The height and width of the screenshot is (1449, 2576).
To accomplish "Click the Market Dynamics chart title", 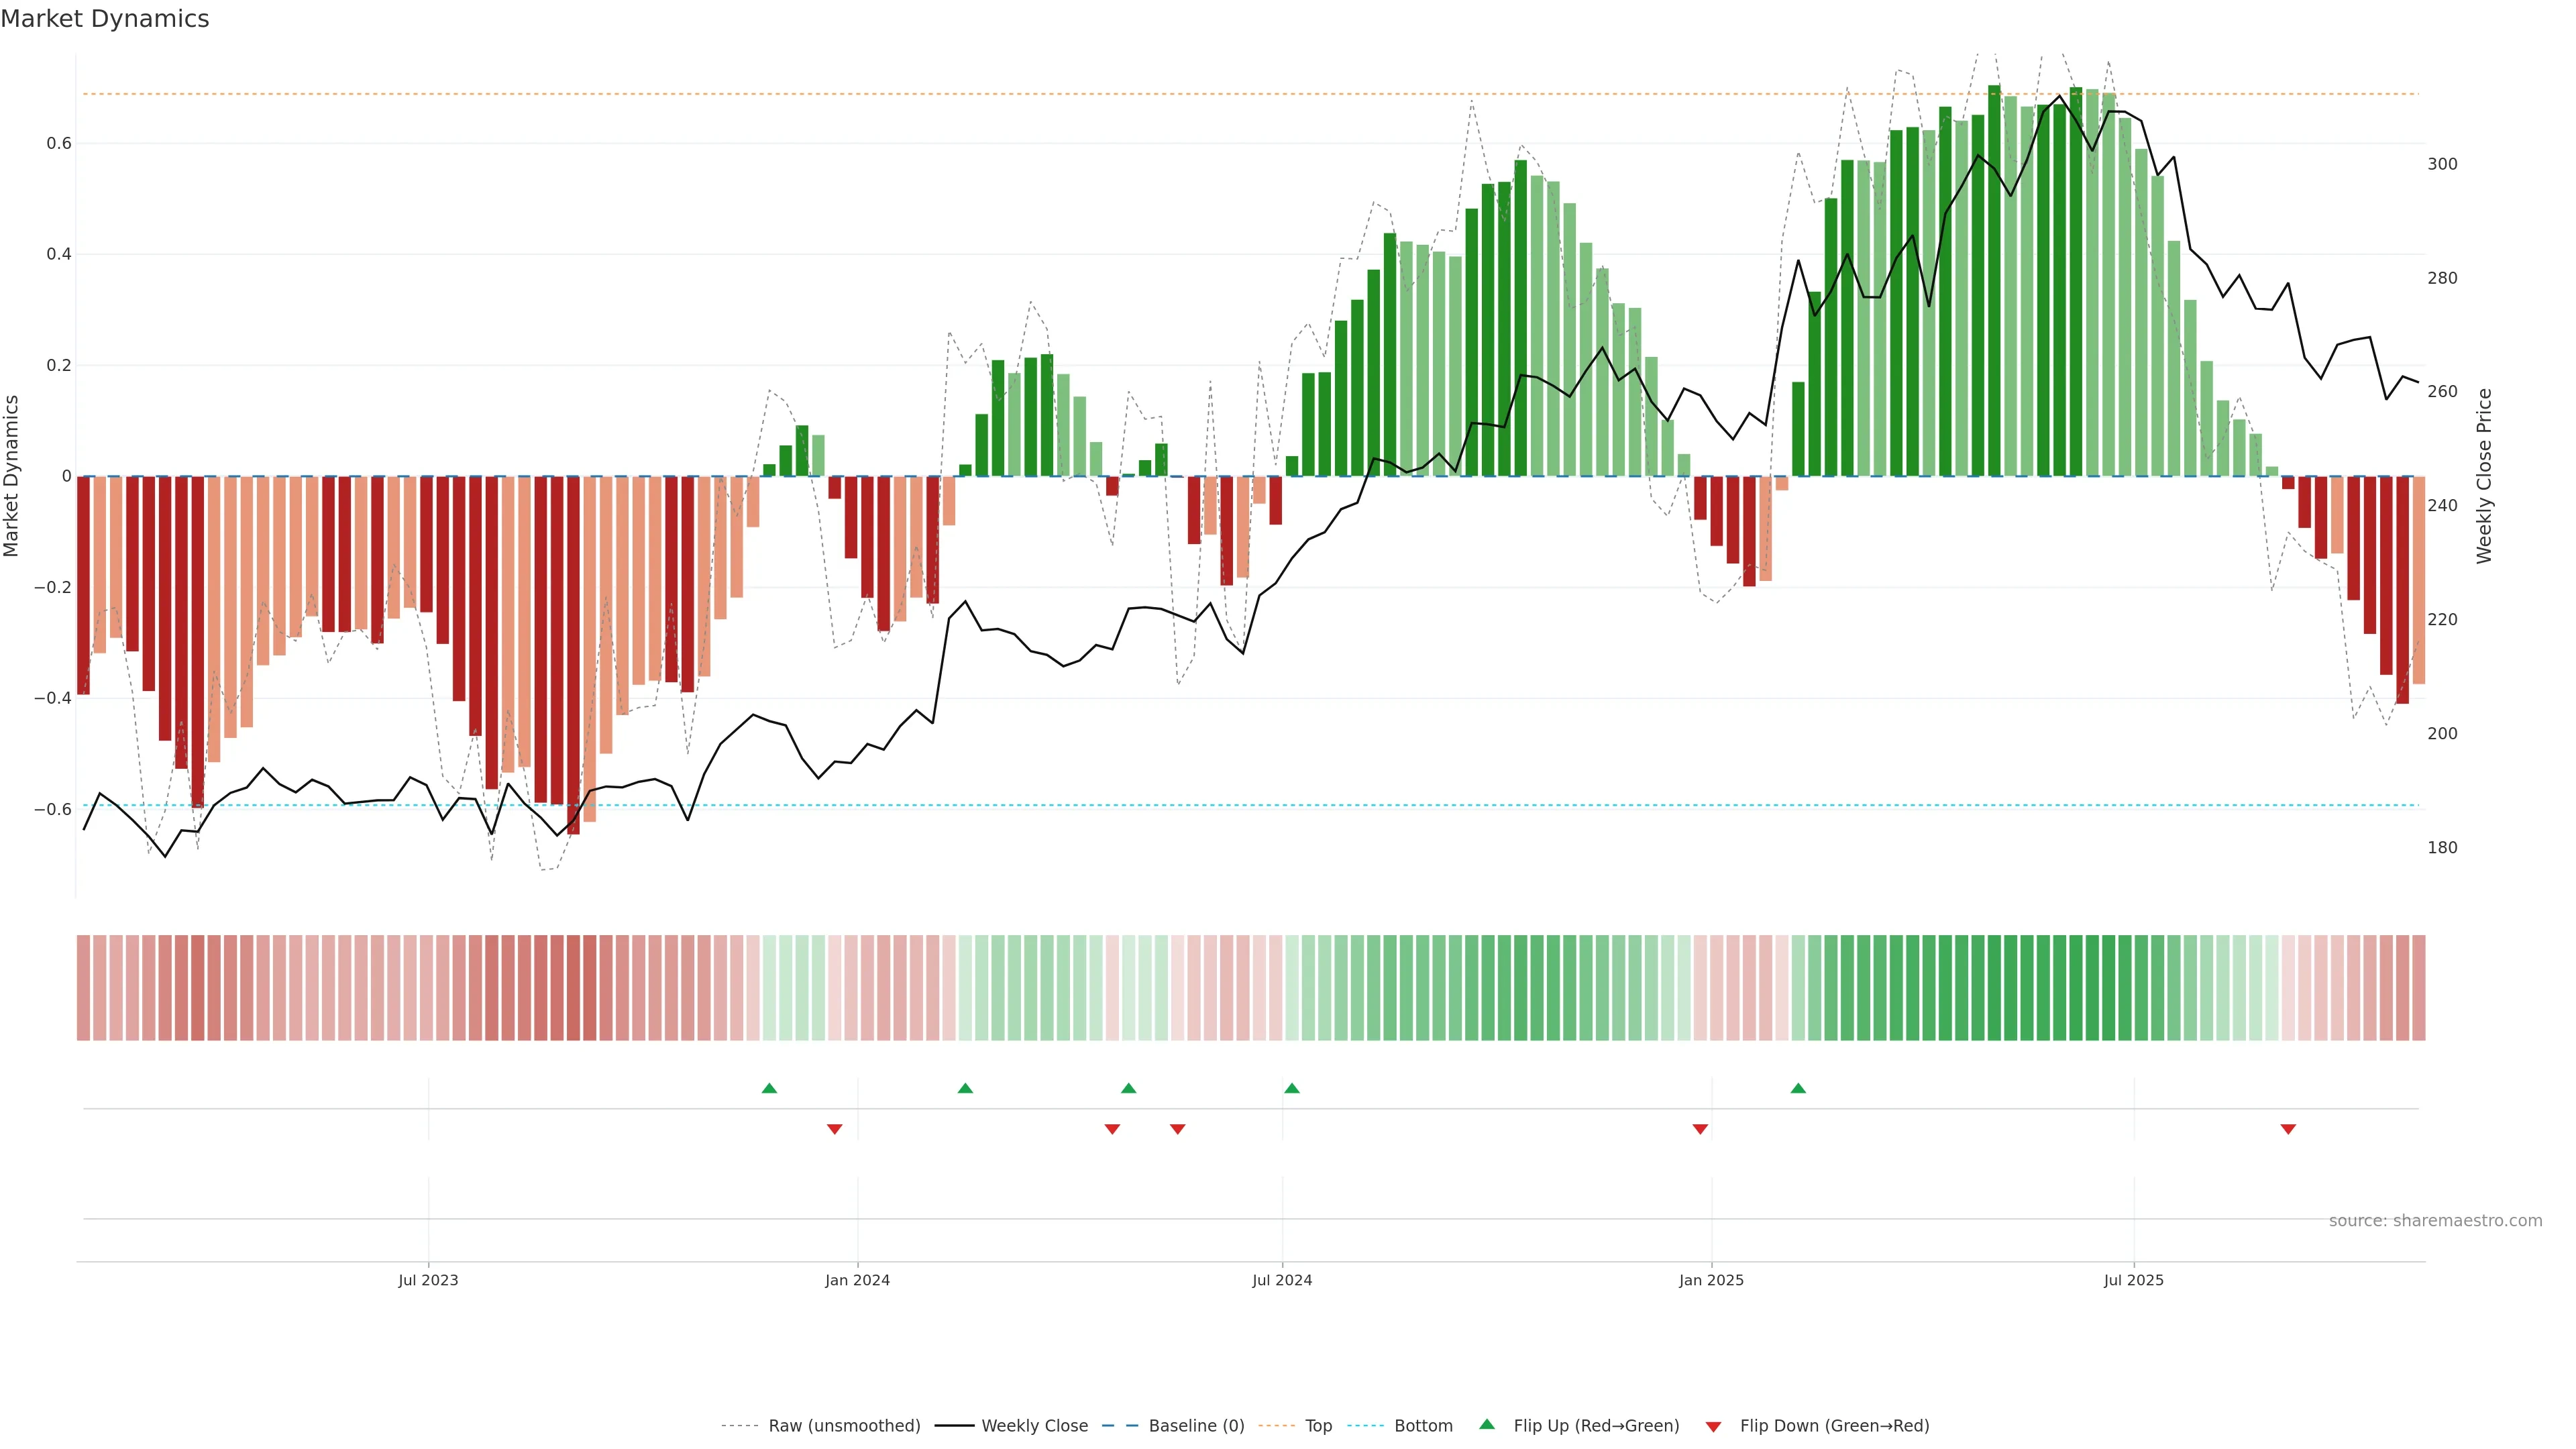I will (105, 19).
